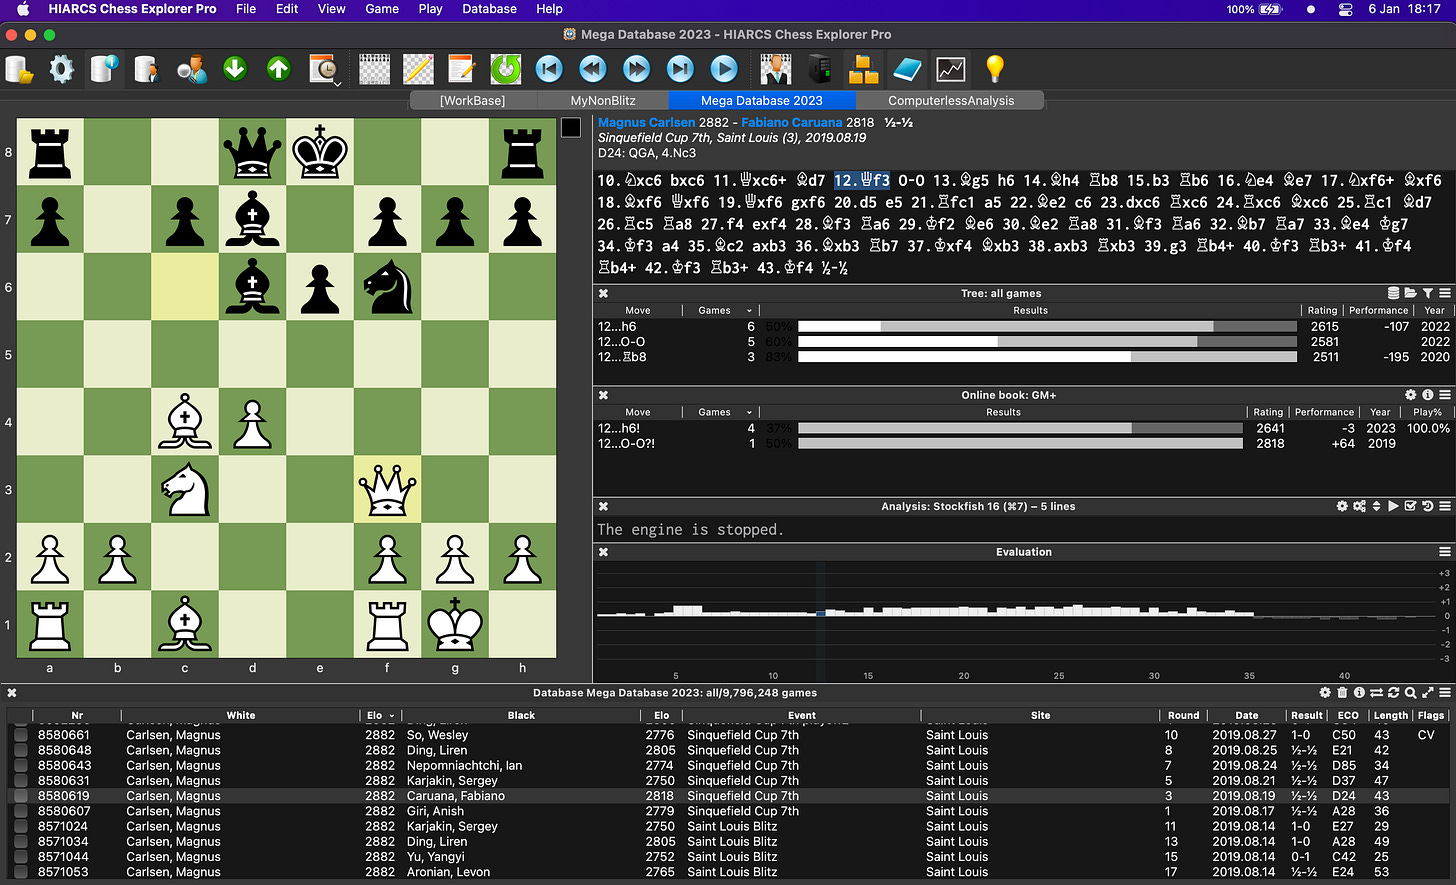This screenshot has height=885, width=1456.
Task: Click the Fabiano Caruana player name link
Action: 791,122
